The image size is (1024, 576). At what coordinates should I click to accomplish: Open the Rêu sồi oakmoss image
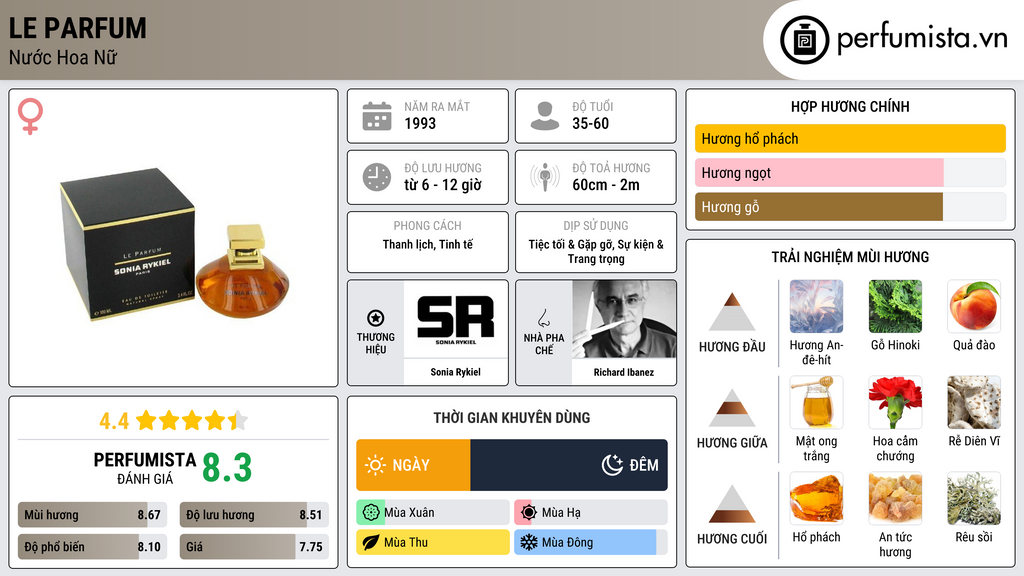tap(974, 498)
